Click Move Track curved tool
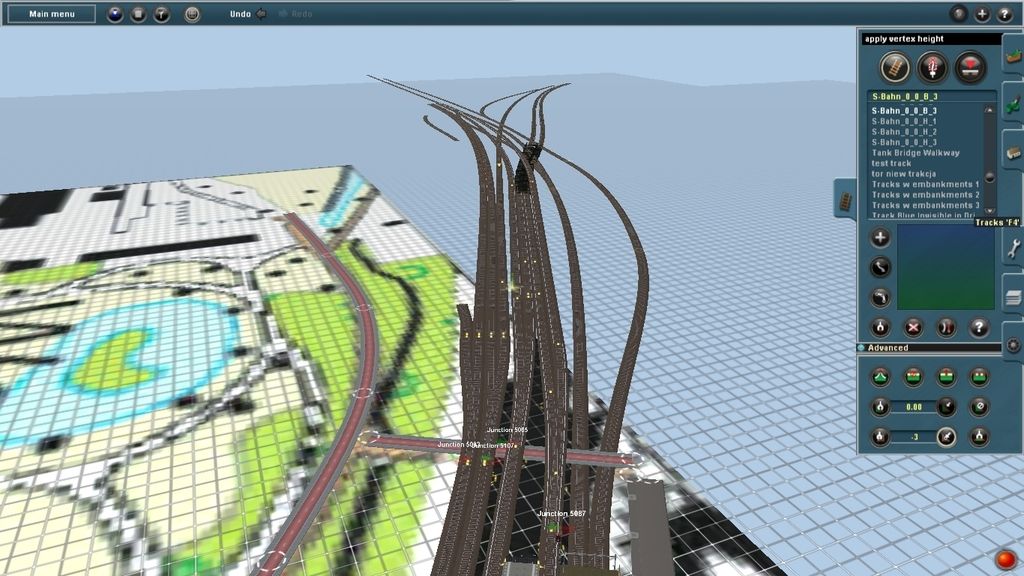 [880, 267]
